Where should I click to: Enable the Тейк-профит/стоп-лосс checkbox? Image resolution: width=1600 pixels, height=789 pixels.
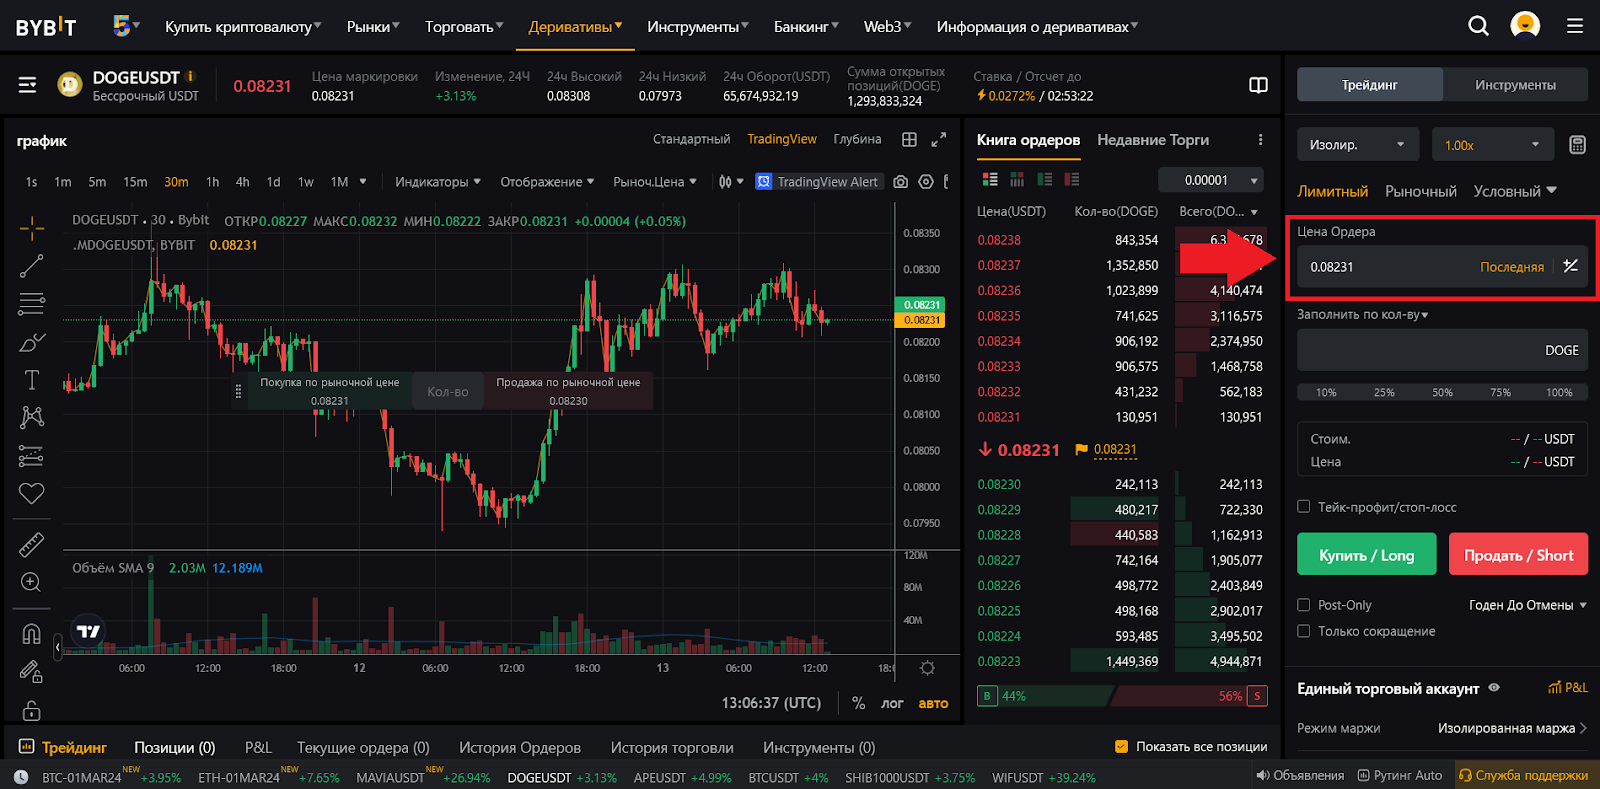[x=1304, y=507]
